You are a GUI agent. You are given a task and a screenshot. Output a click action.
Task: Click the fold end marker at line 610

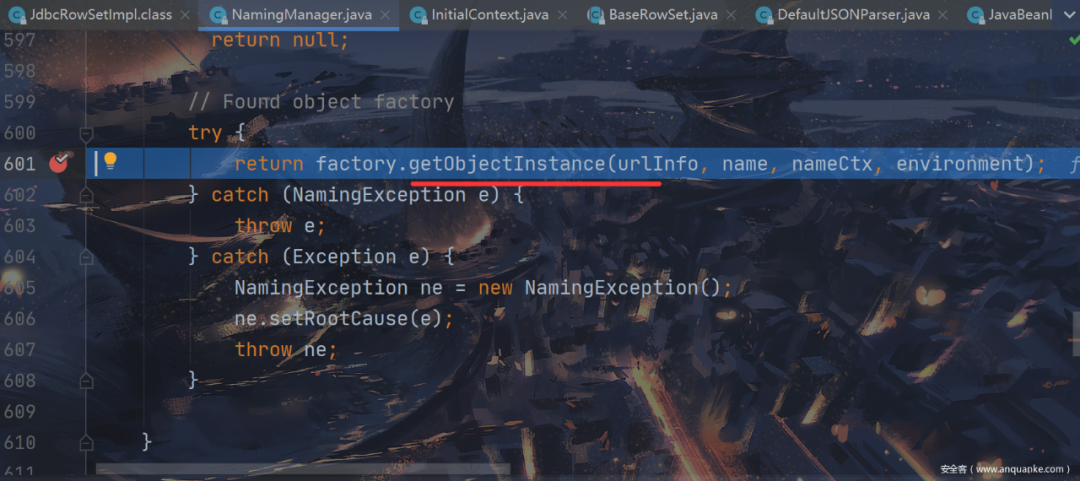(86, 442)
